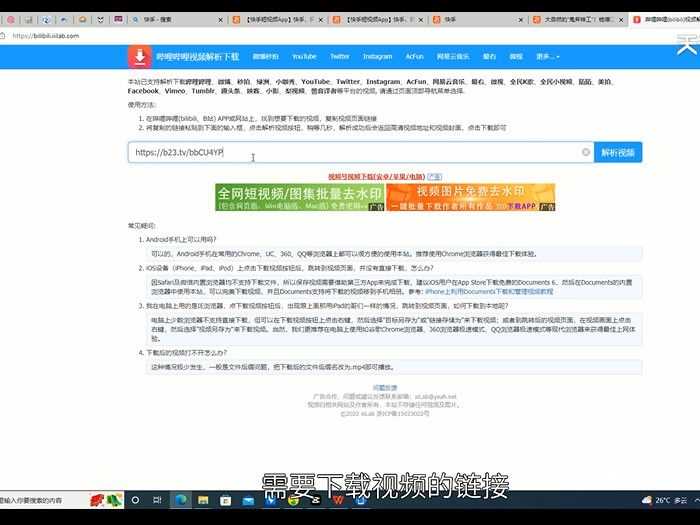This screenshot has width=700, height=525.
Task: Click the browser address bar URL
Action: click(x=46, y=36)
